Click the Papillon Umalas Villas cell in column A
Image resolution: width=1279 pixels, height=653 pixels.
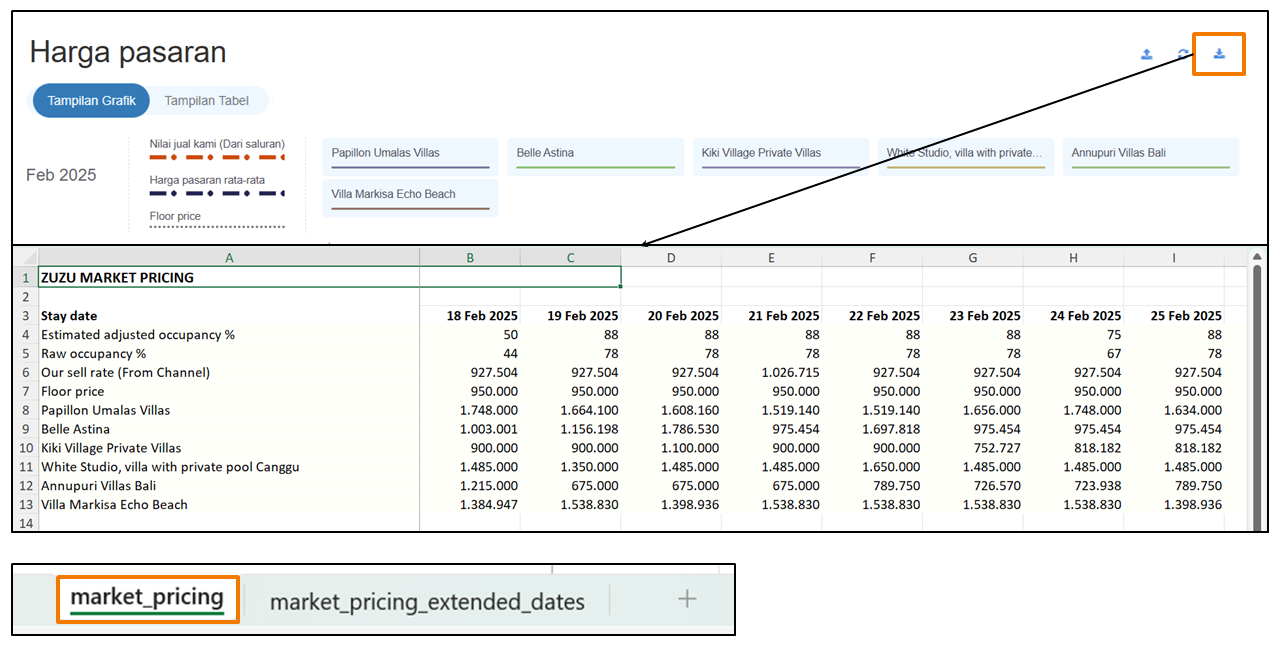coord(229,410)
